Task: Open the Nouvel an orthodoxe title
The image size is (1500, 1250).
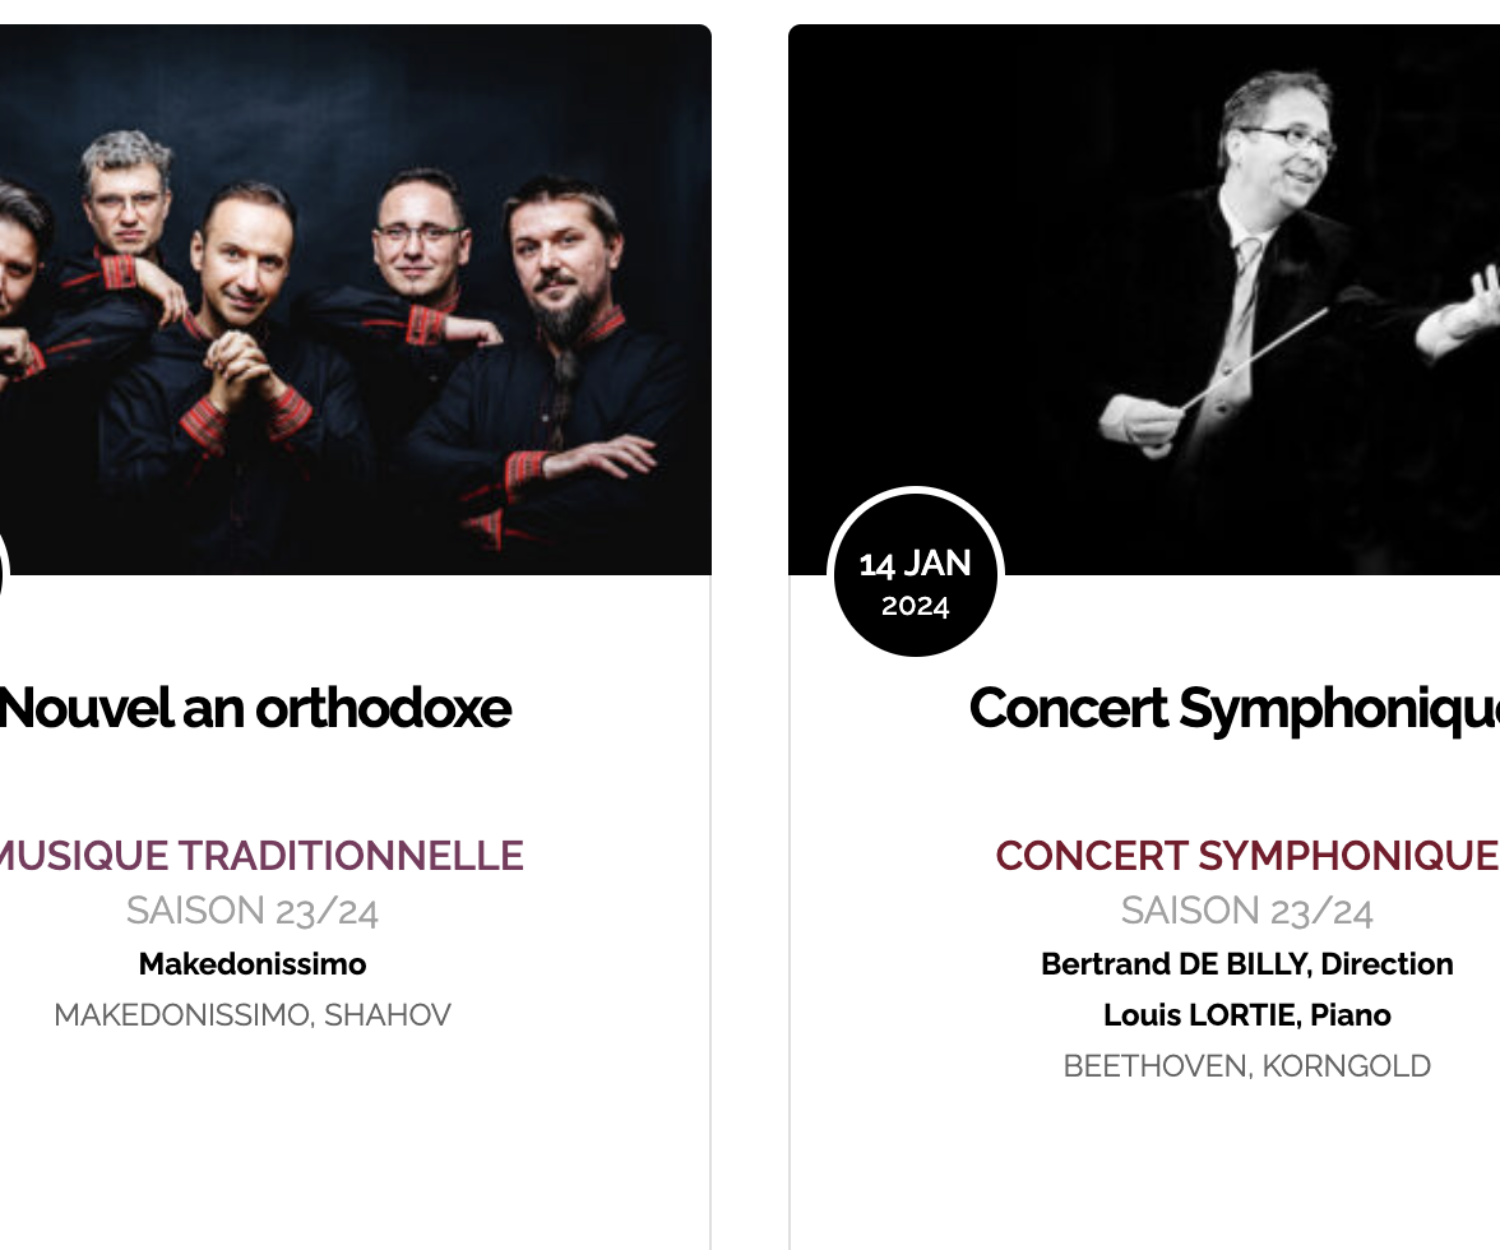Action: [x=256, y=708]
